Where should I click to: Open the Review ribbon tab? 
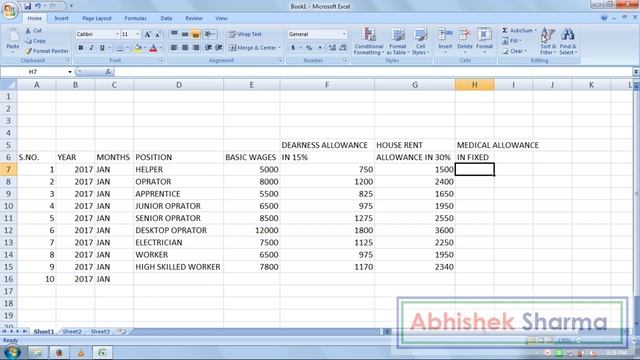coord(193,18)
